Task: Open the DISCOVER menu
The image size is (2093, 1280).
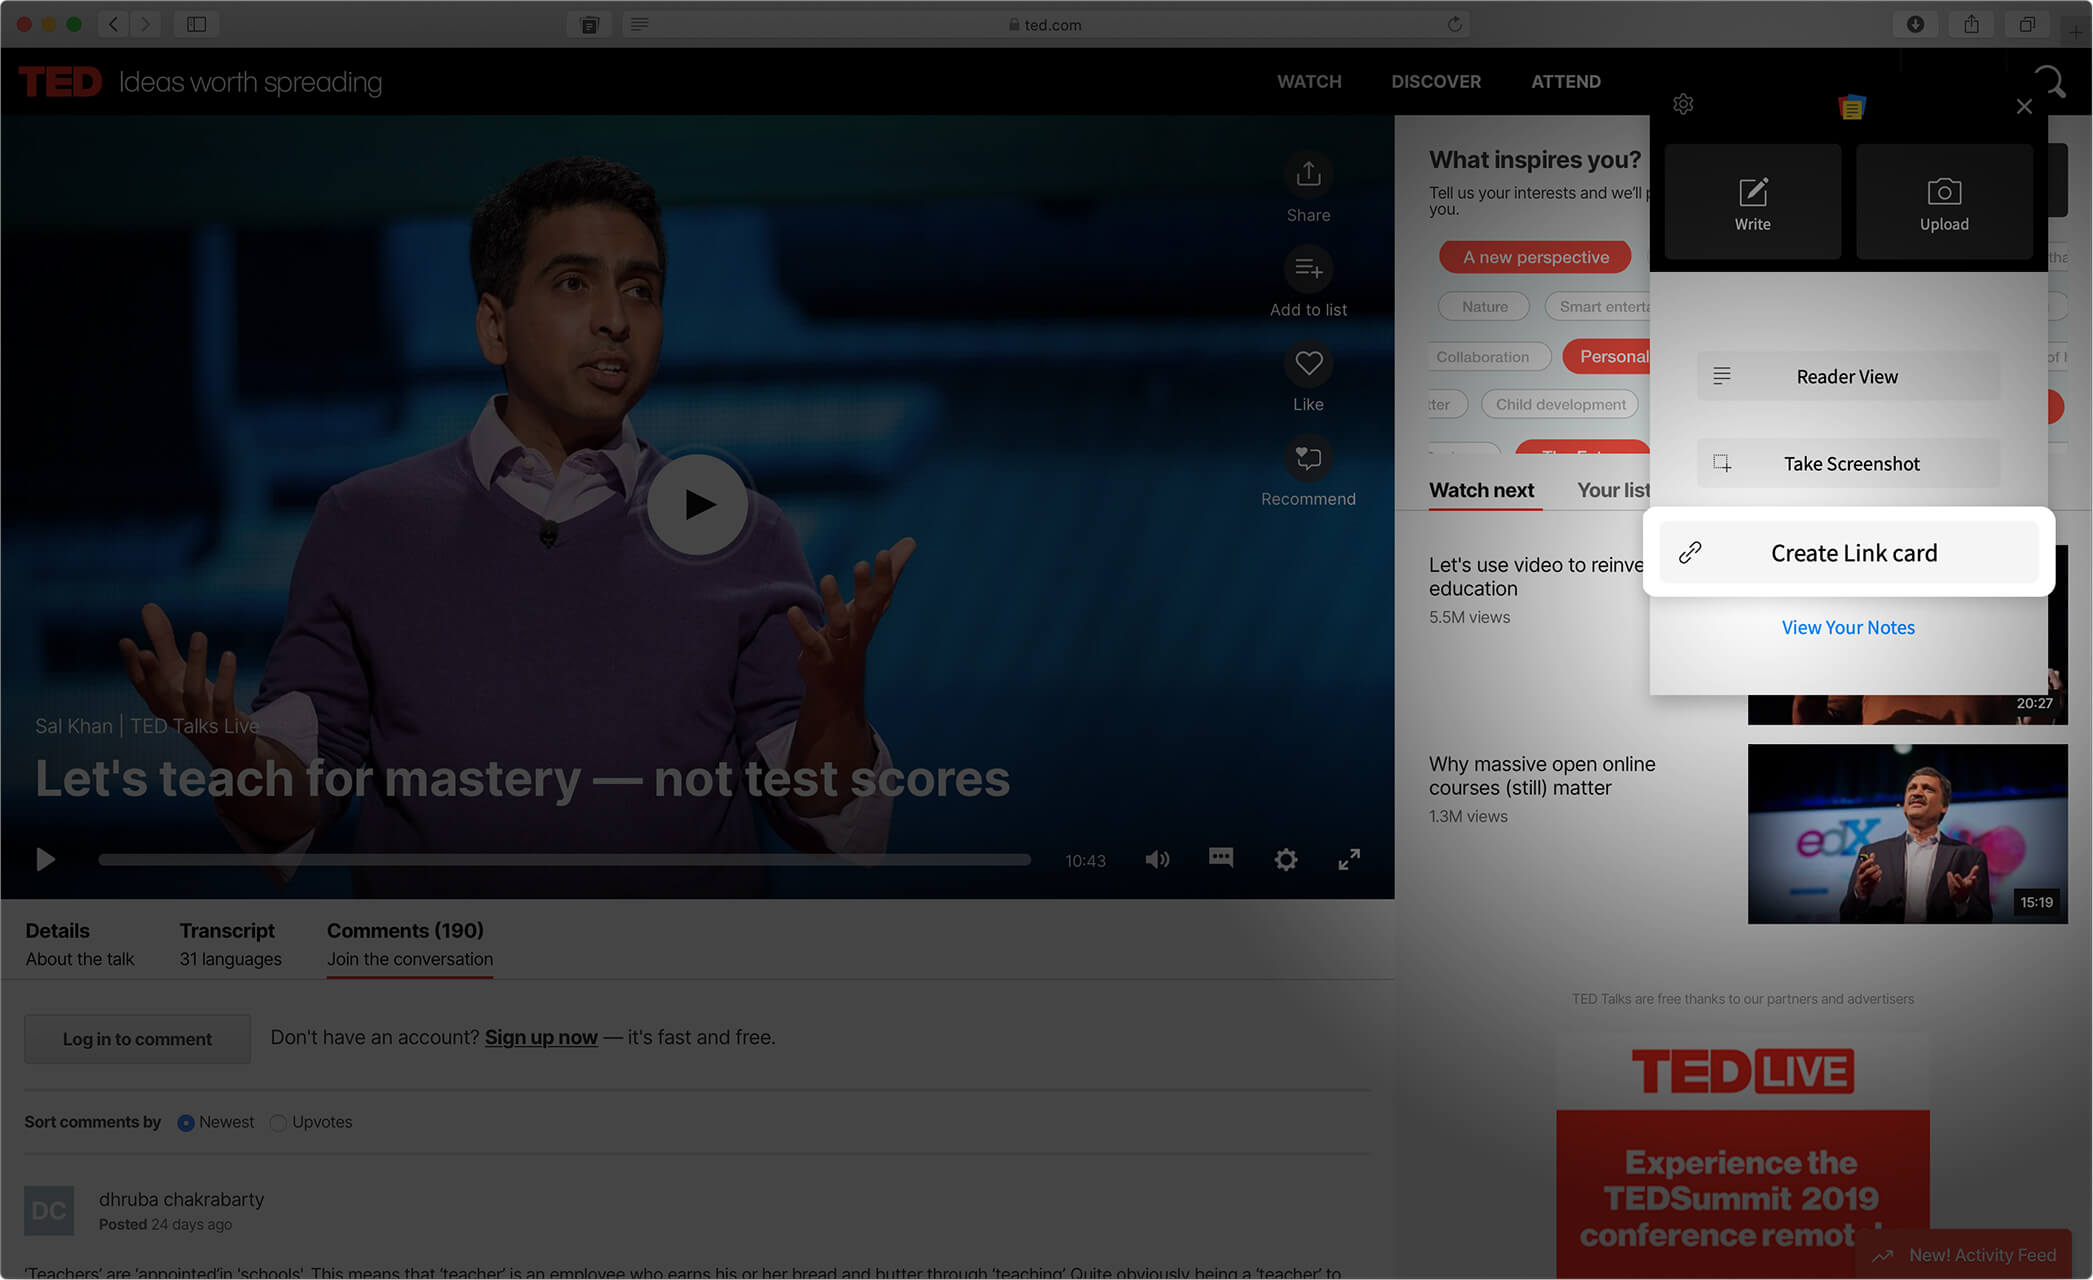Action: pos(1436,82)
